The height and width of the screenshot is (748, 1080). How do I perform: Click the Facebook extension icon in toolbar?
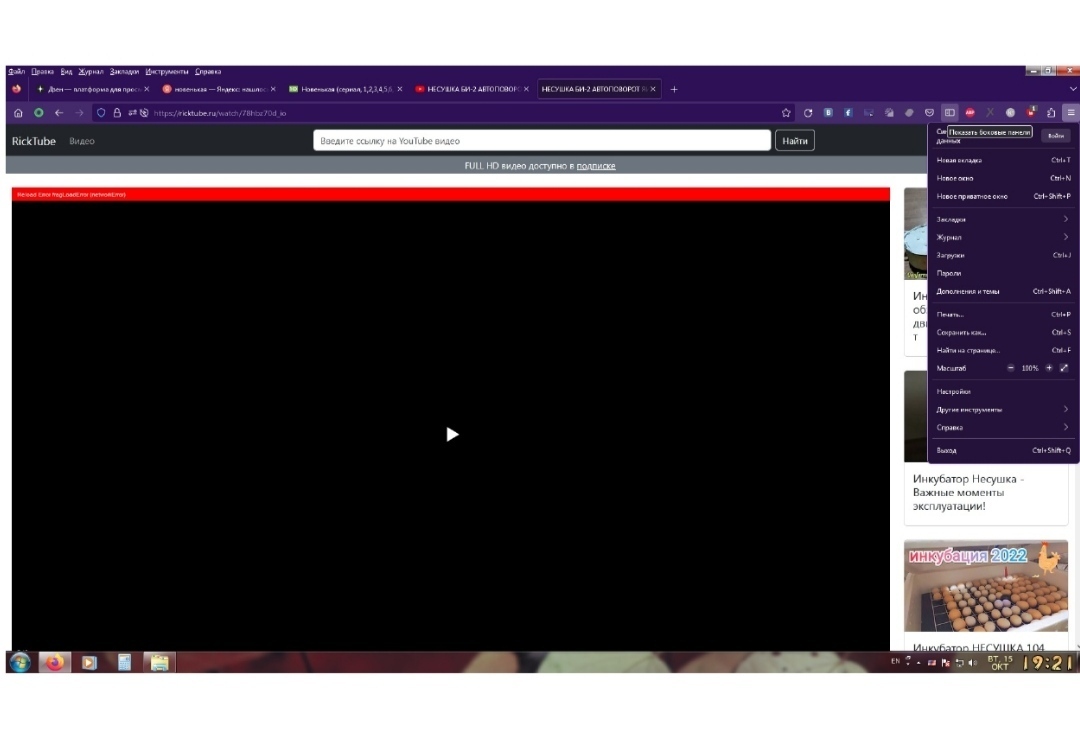[x=848, y=113]
